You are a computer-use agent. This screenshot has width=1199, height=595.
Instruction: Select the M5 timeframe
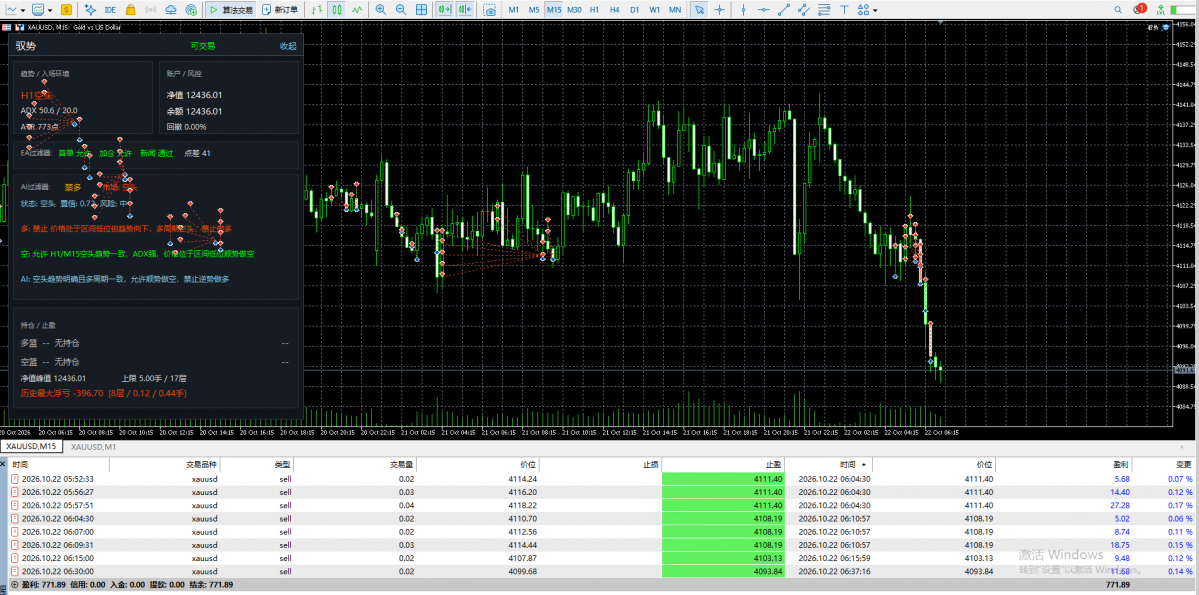534,10
